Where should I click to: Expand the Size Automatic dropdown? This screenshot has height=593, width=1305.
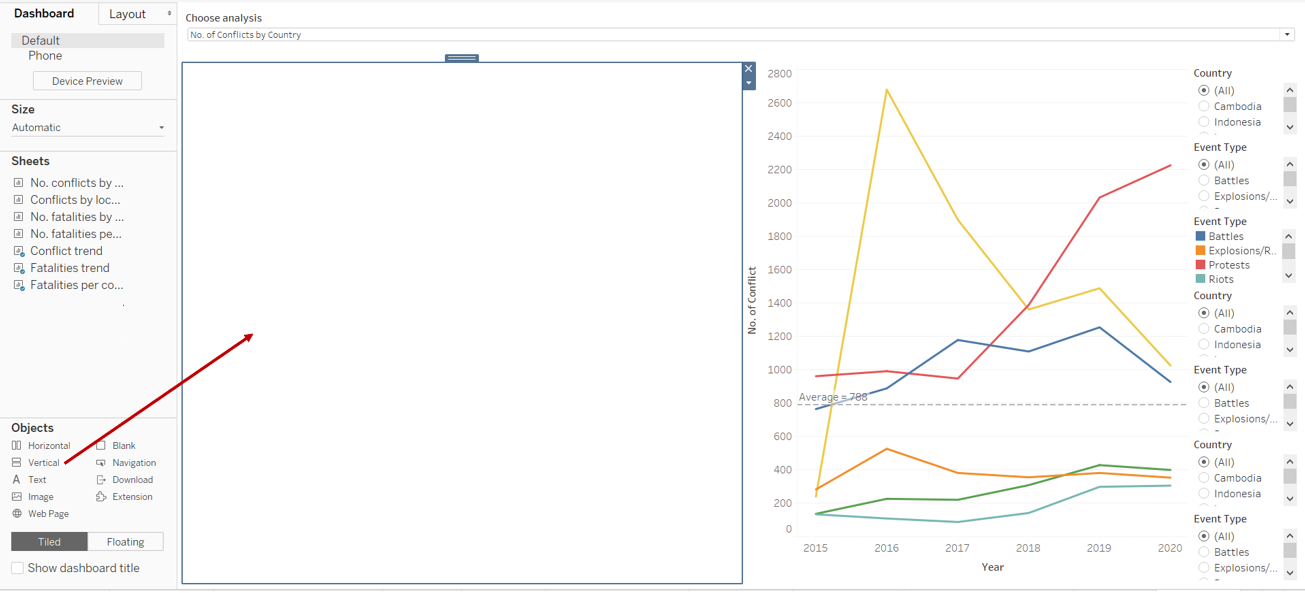(x=161, y=128)
